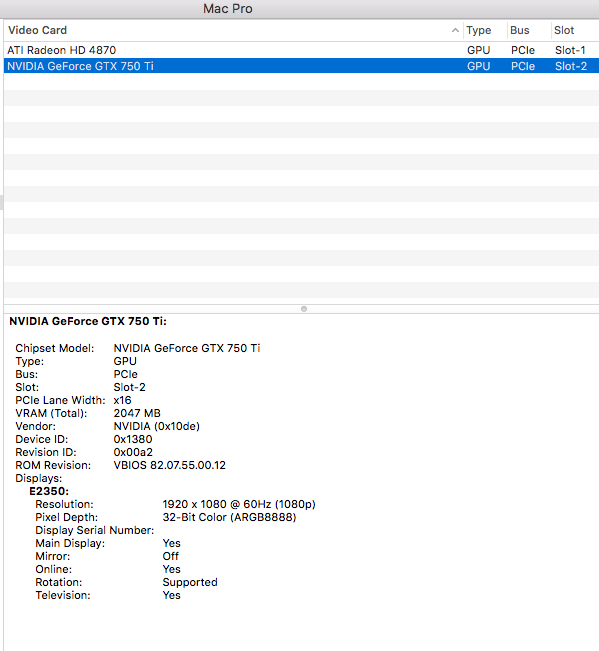
Task: Click the Mirror value Off
Action: point(171,556)
